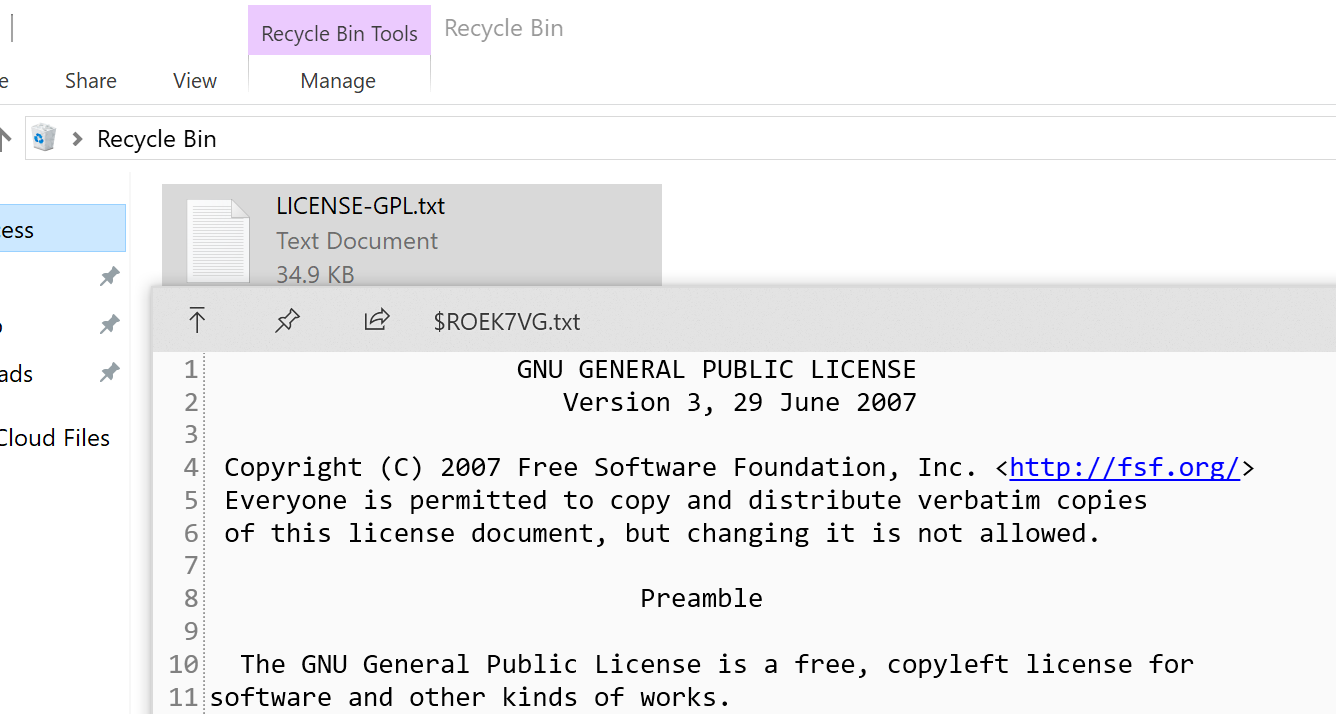Select Cloud Files in the sidebar
This screenshot has height=714, width=1336.
click(54, 437)
